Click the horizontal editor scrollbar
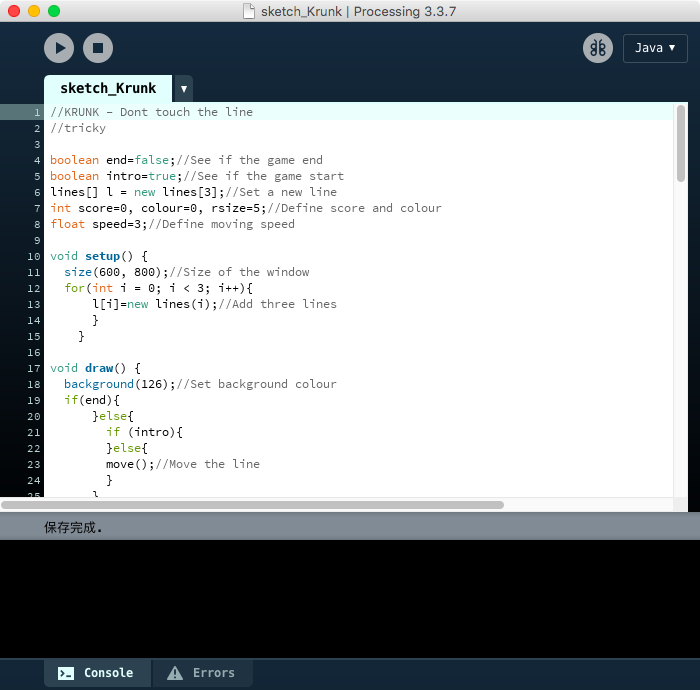The height and width of the screenshot is (690, 700). point(252,505)
